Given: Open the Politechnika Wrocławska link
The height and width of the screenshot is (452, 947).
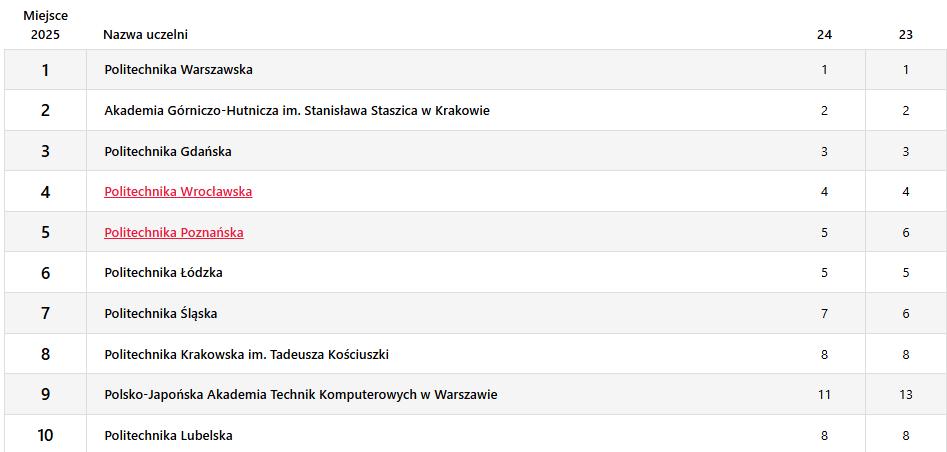Looking at the screenshot, I should pos(178,192).
